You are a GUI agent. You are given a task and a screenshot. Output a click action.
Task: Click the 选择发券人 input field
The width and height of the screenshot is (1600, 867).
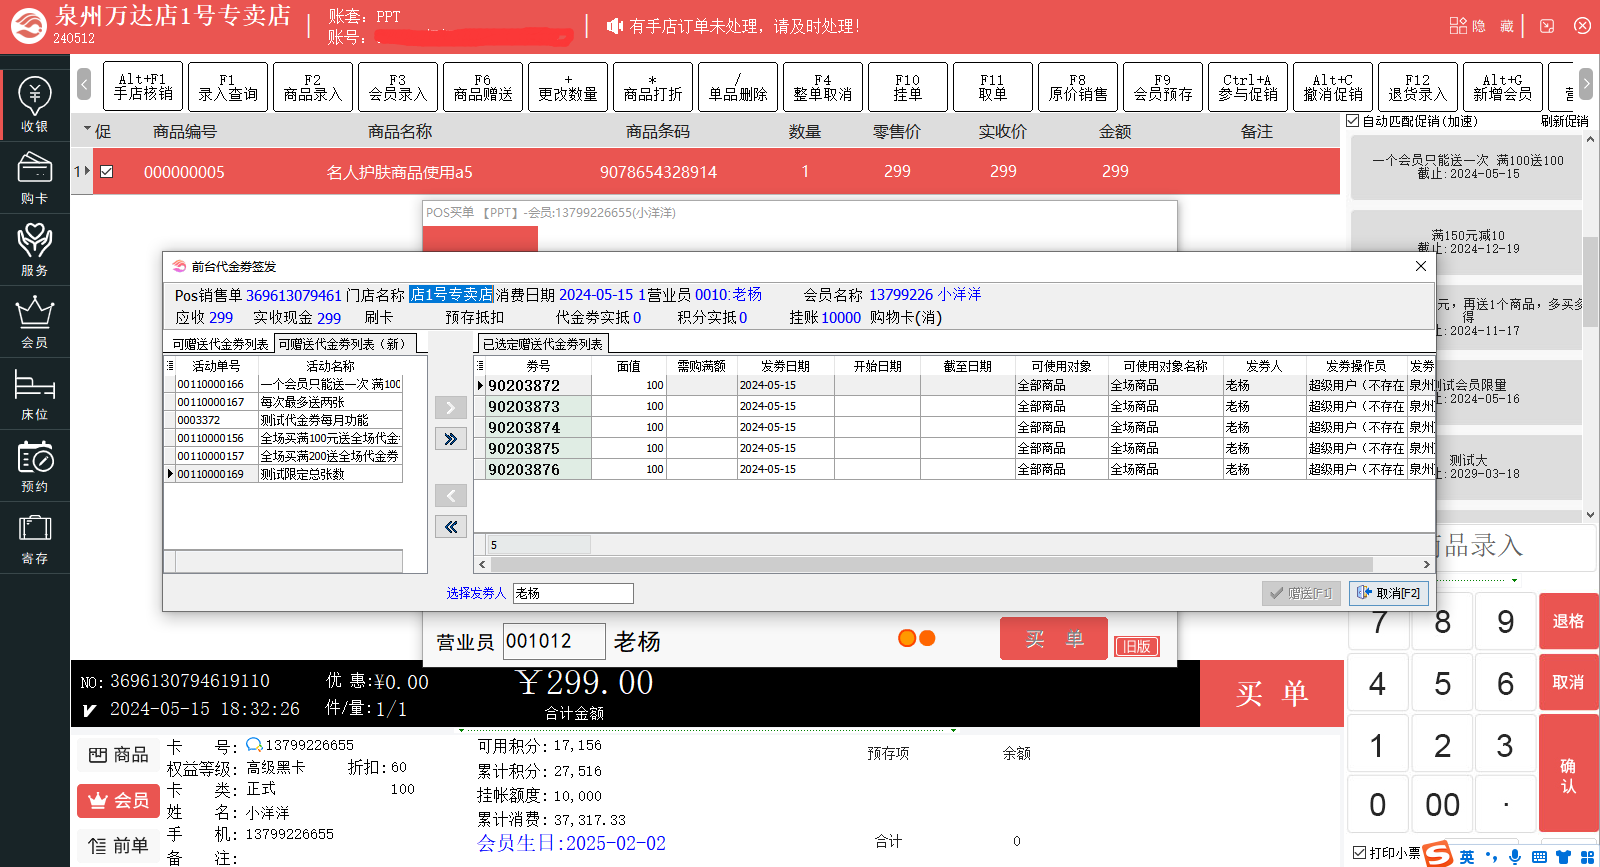pyautogui.click(x=573, y=593)
